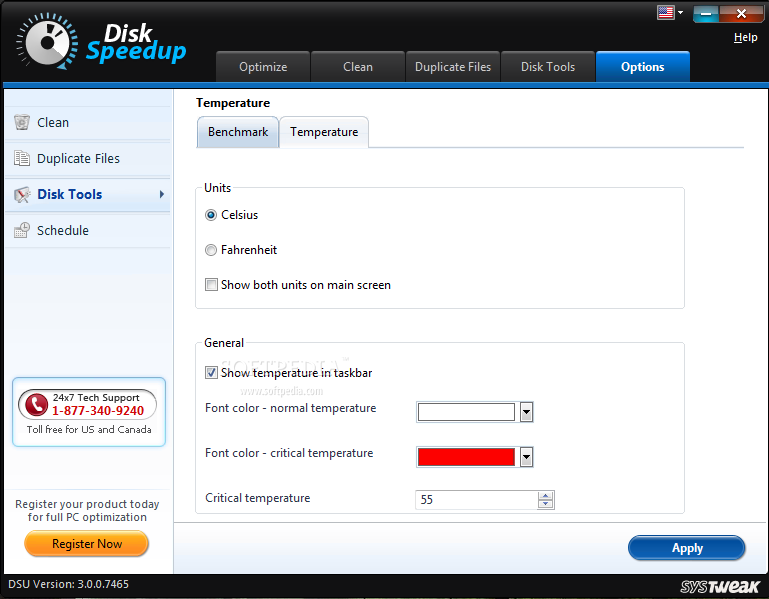Switch to the Optimize tab
Screen dimensions: 769x599
263,67
